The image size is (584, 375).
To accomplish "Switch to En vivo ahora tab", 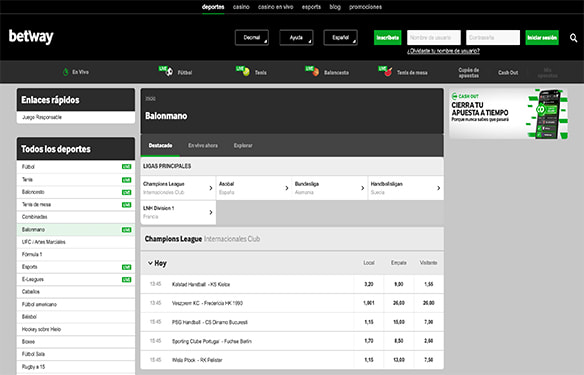I will tap(203, 145).
